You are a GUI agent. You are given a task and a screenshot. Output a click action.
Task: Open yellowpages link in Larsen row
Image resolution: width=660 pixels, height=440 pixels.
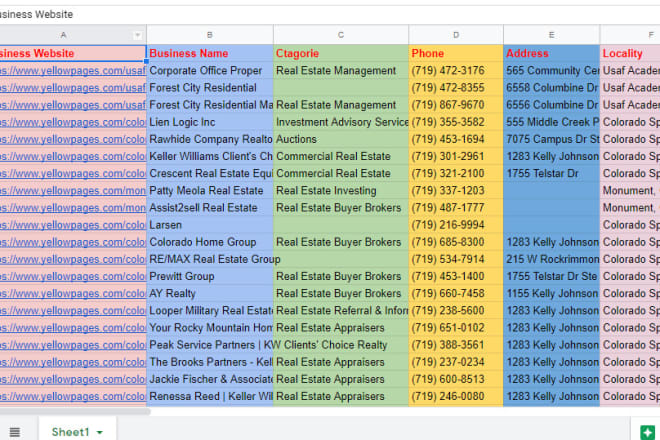pyautogui.click(x=73, y=225)
